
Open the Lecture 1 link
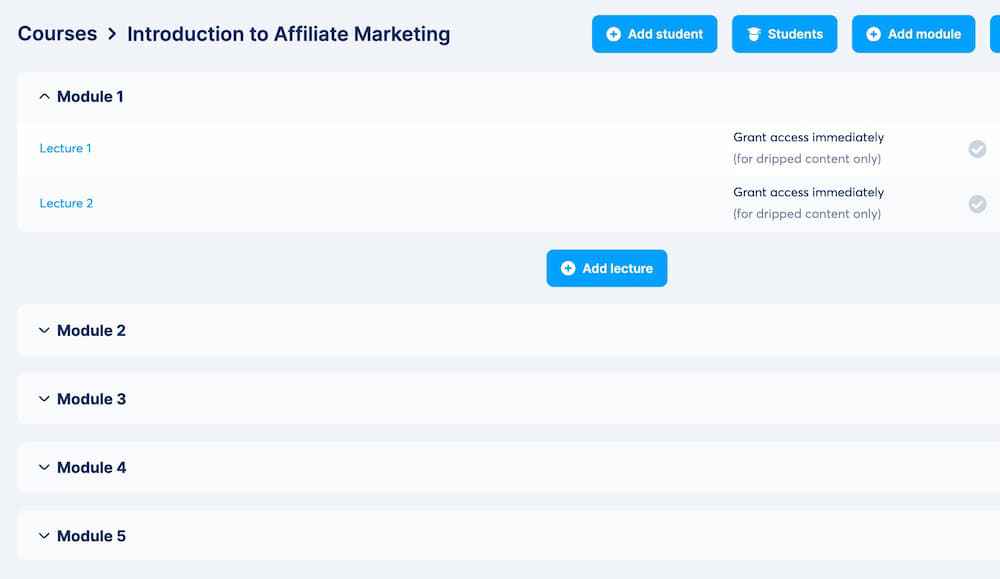(x=66, y=148)
